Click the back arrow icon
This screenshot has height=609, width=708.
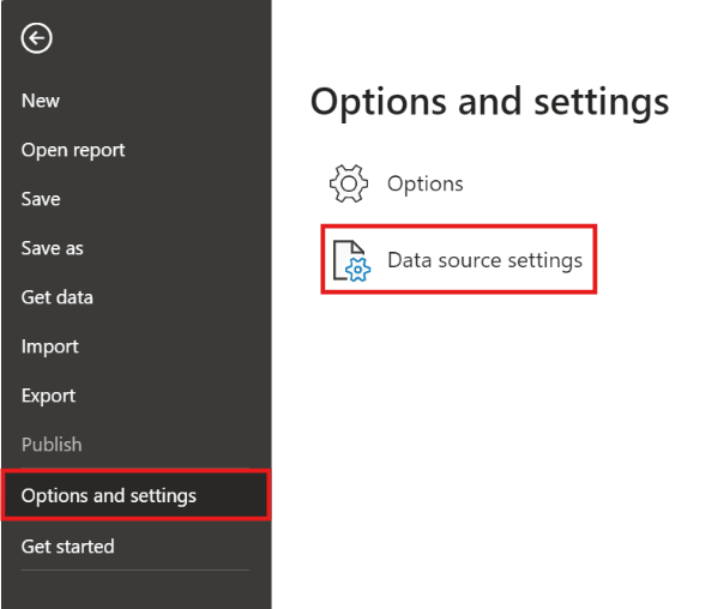pyautogui.click(x=38, y=39)
